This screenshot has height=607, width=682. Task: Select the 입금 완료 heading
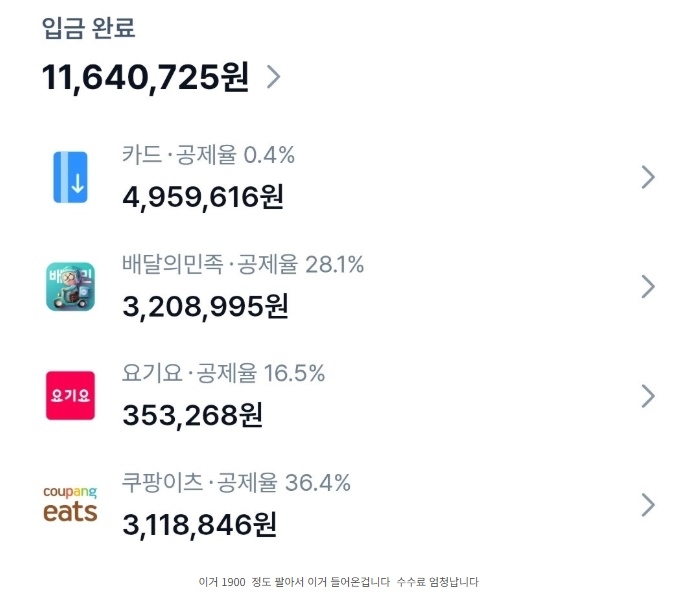89,28
